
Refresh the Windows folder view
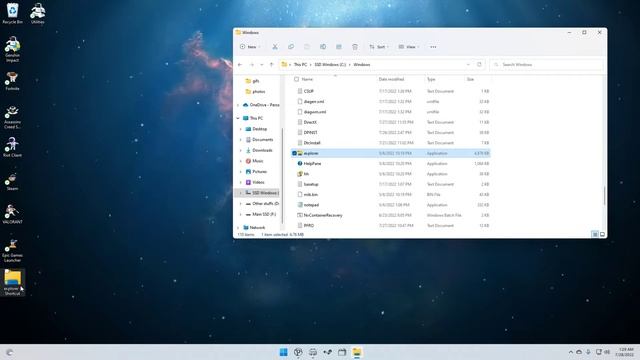(479, 64)
